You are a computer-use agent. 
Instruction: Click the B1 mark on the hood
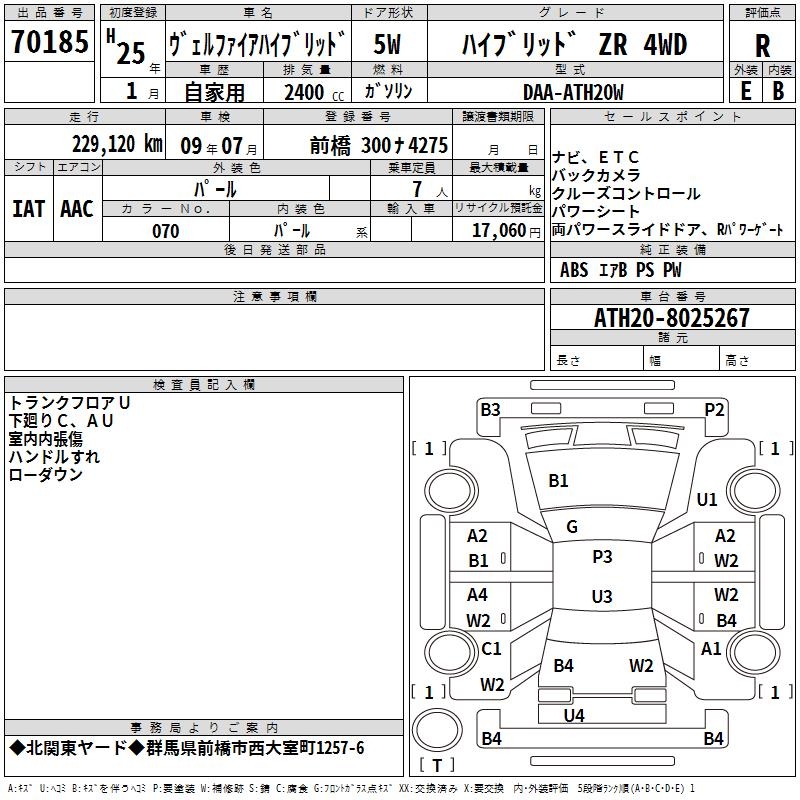tap(558, 481)
